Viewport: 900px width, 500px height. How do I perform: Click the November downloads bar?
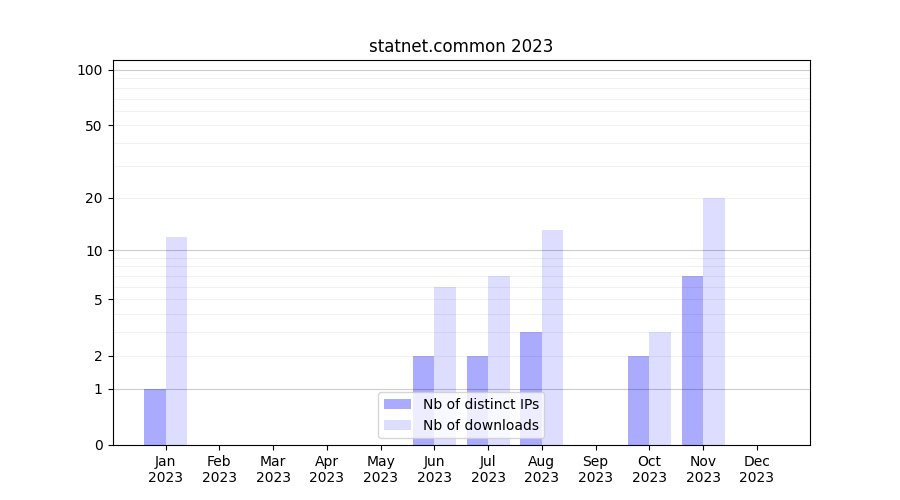point(713,320)
